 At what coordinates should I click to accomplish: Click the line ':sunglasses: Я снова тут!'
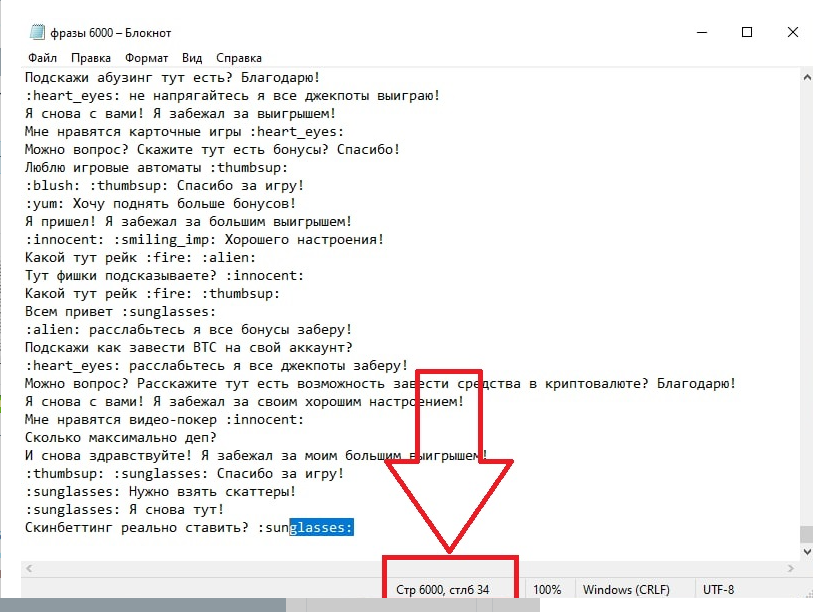tap(124, 509)
